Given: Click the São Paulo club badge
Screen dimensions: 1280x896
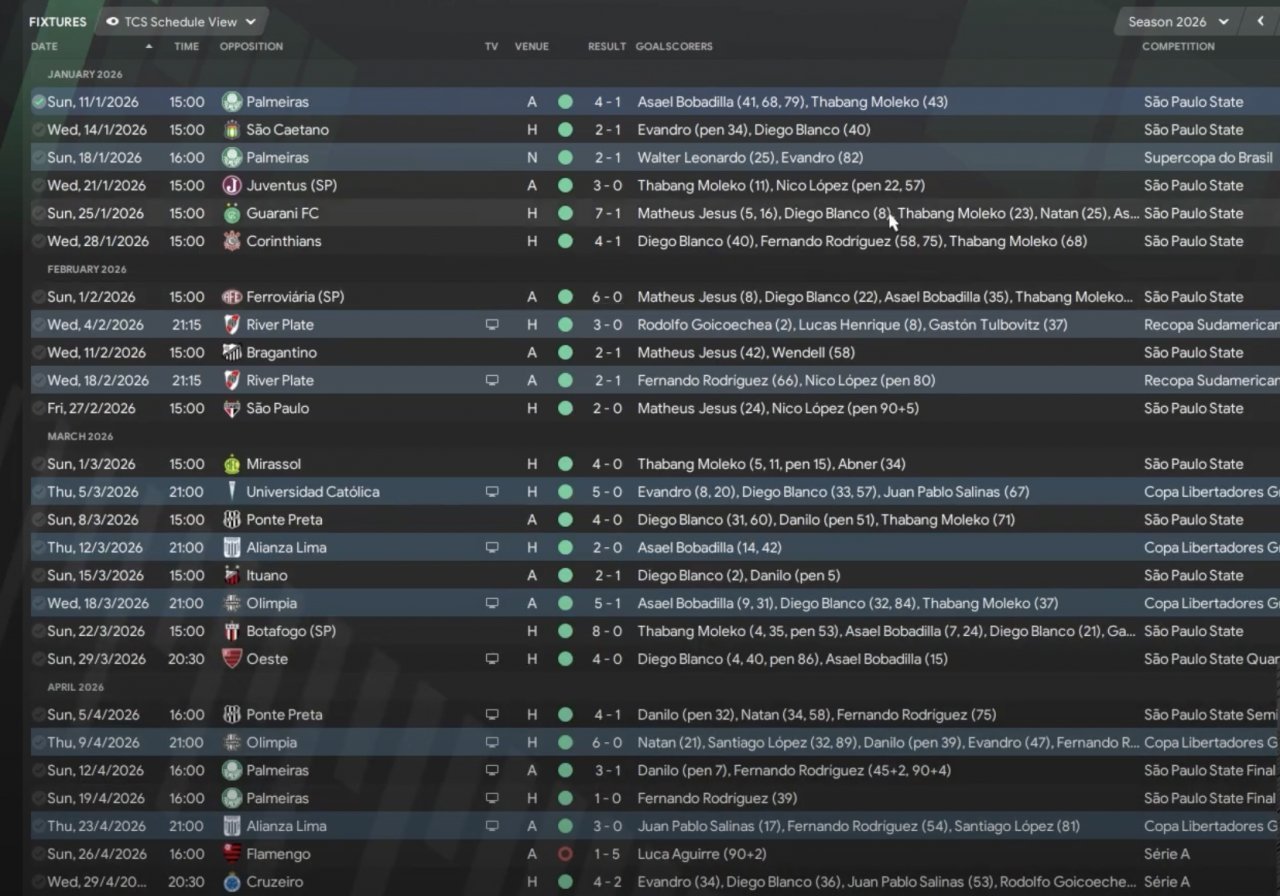Looking at the screenshot, I should pyautogui.click(x=231, y=409).
